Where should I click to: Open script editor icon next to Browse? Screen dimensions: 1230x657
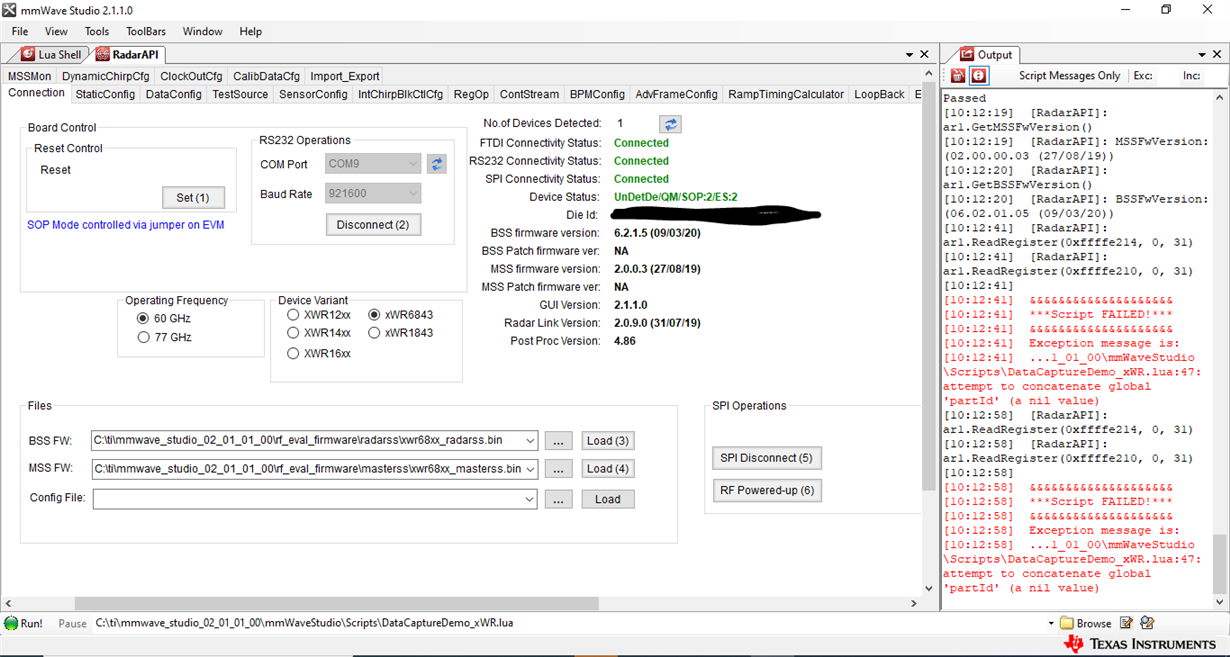point(1127,623)
